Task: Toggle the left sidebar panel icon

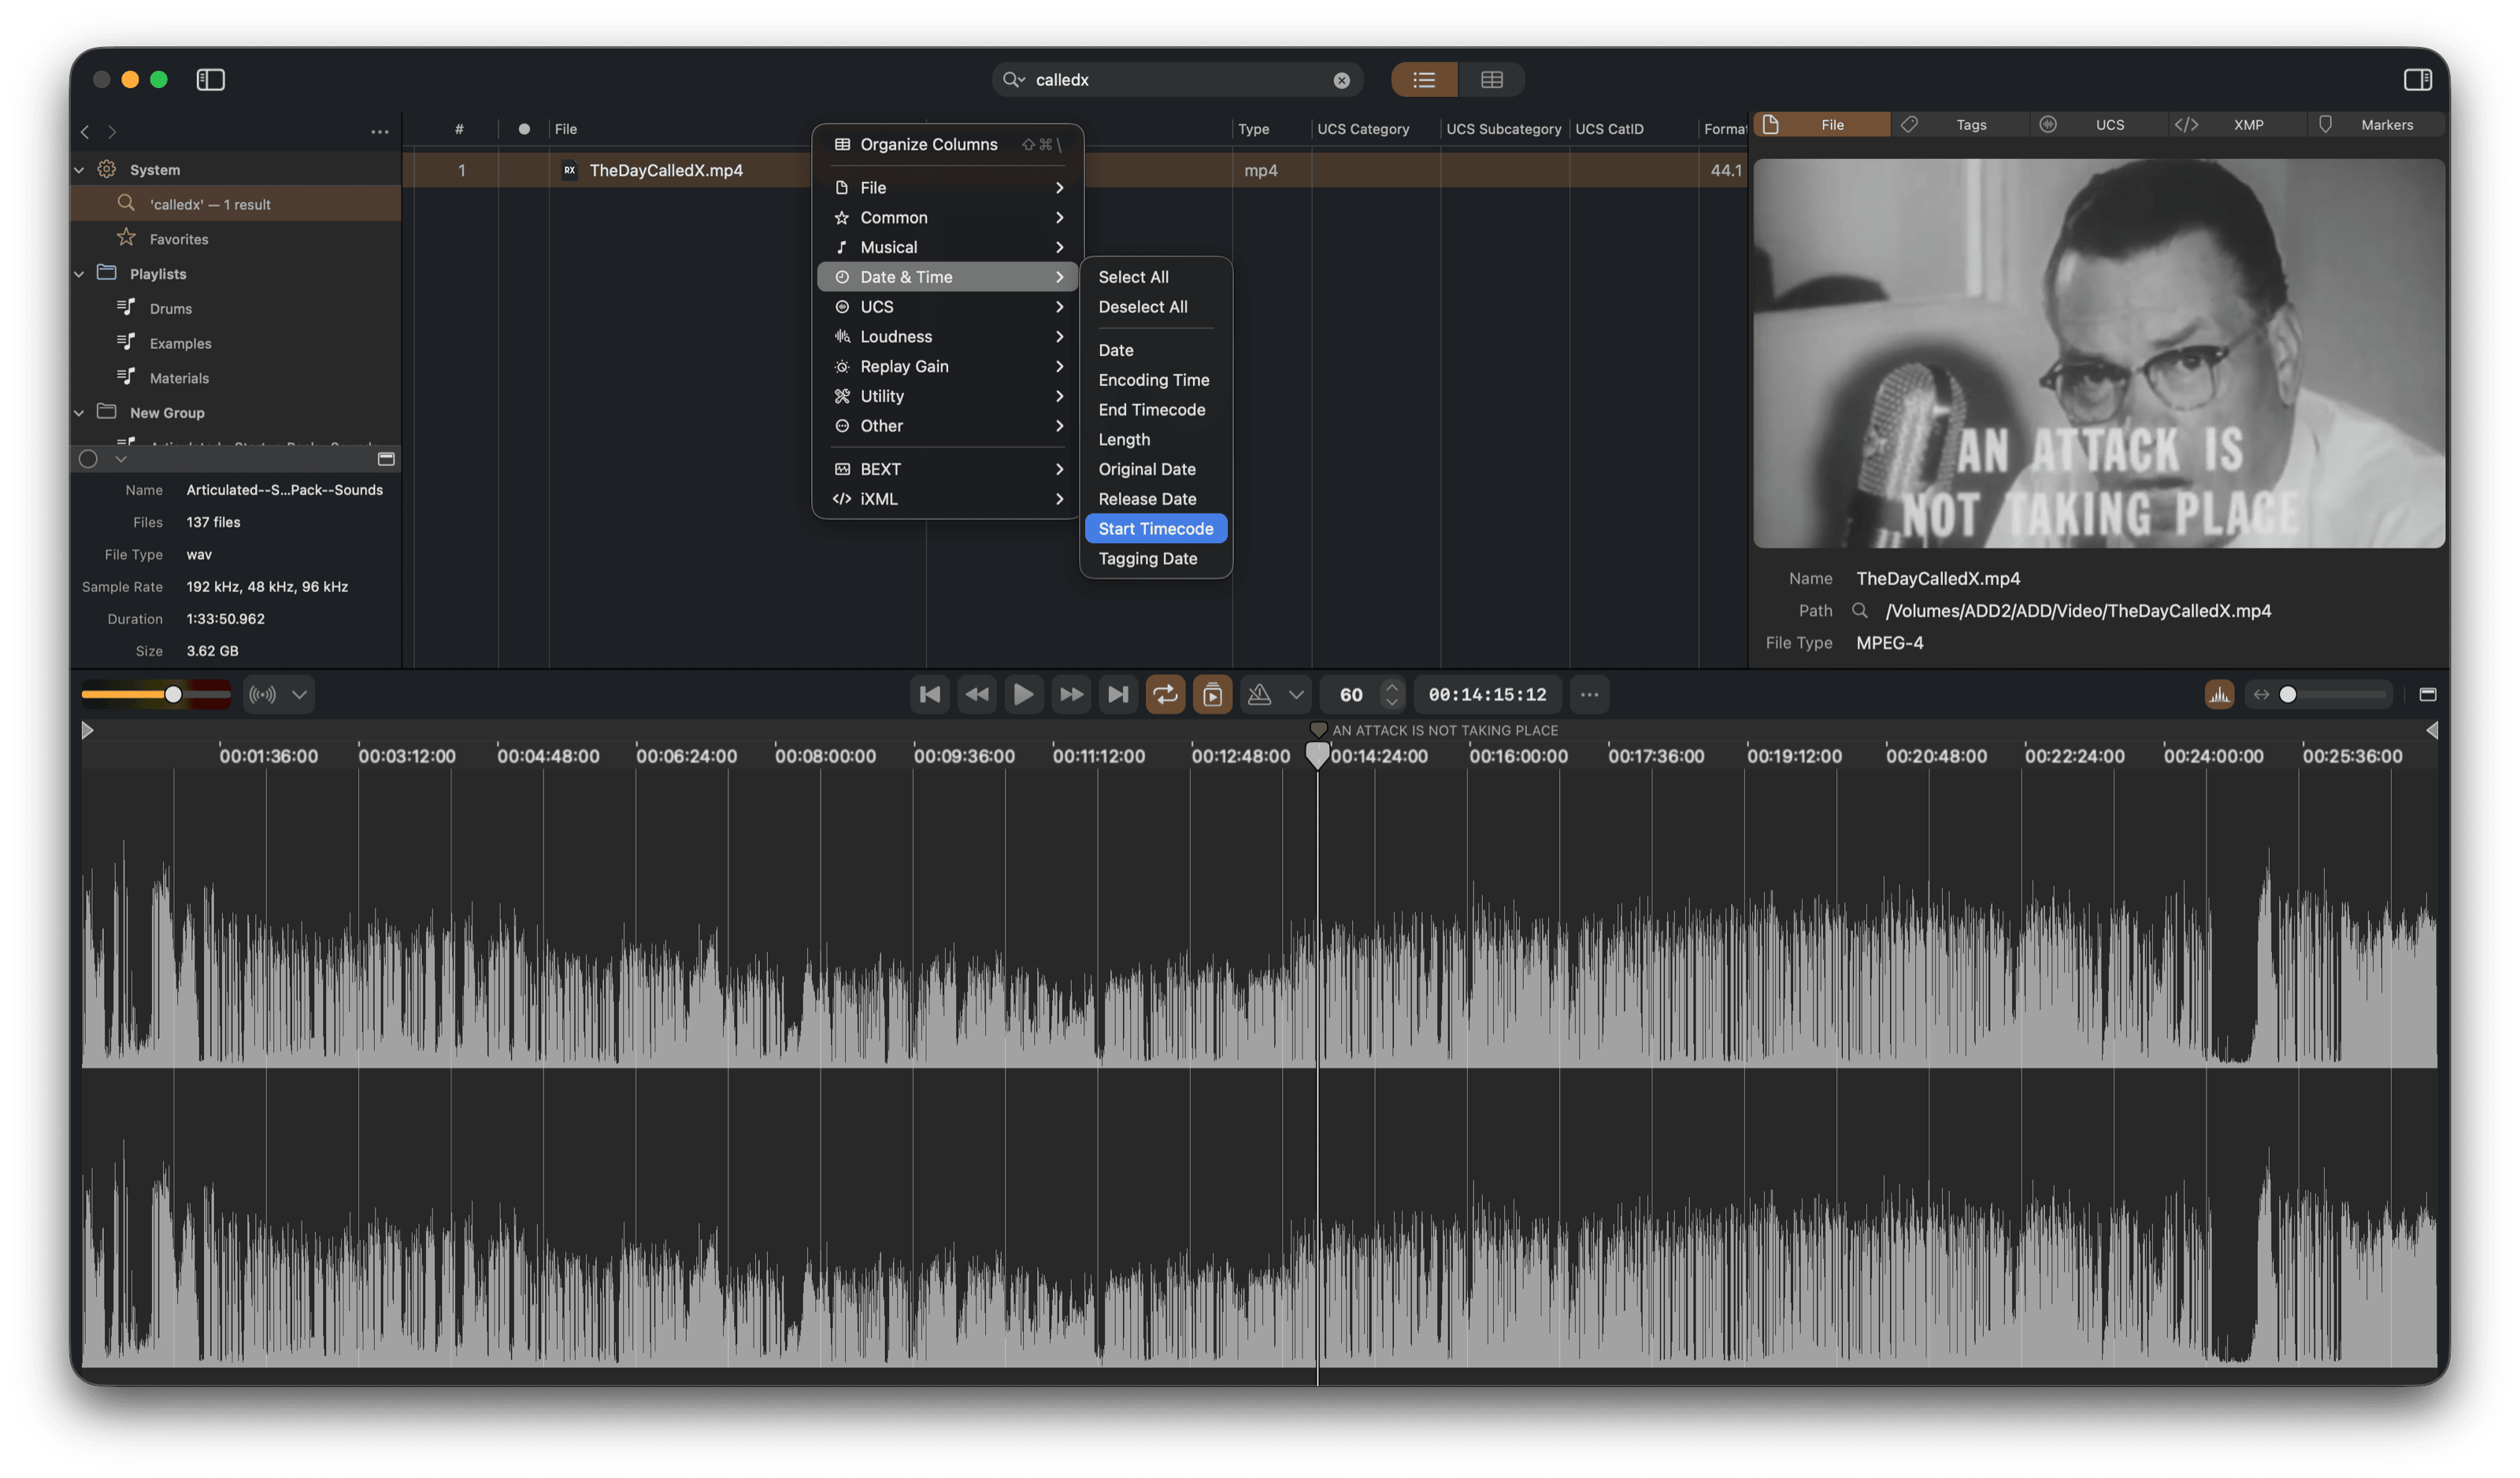Action: click(210, 80)
